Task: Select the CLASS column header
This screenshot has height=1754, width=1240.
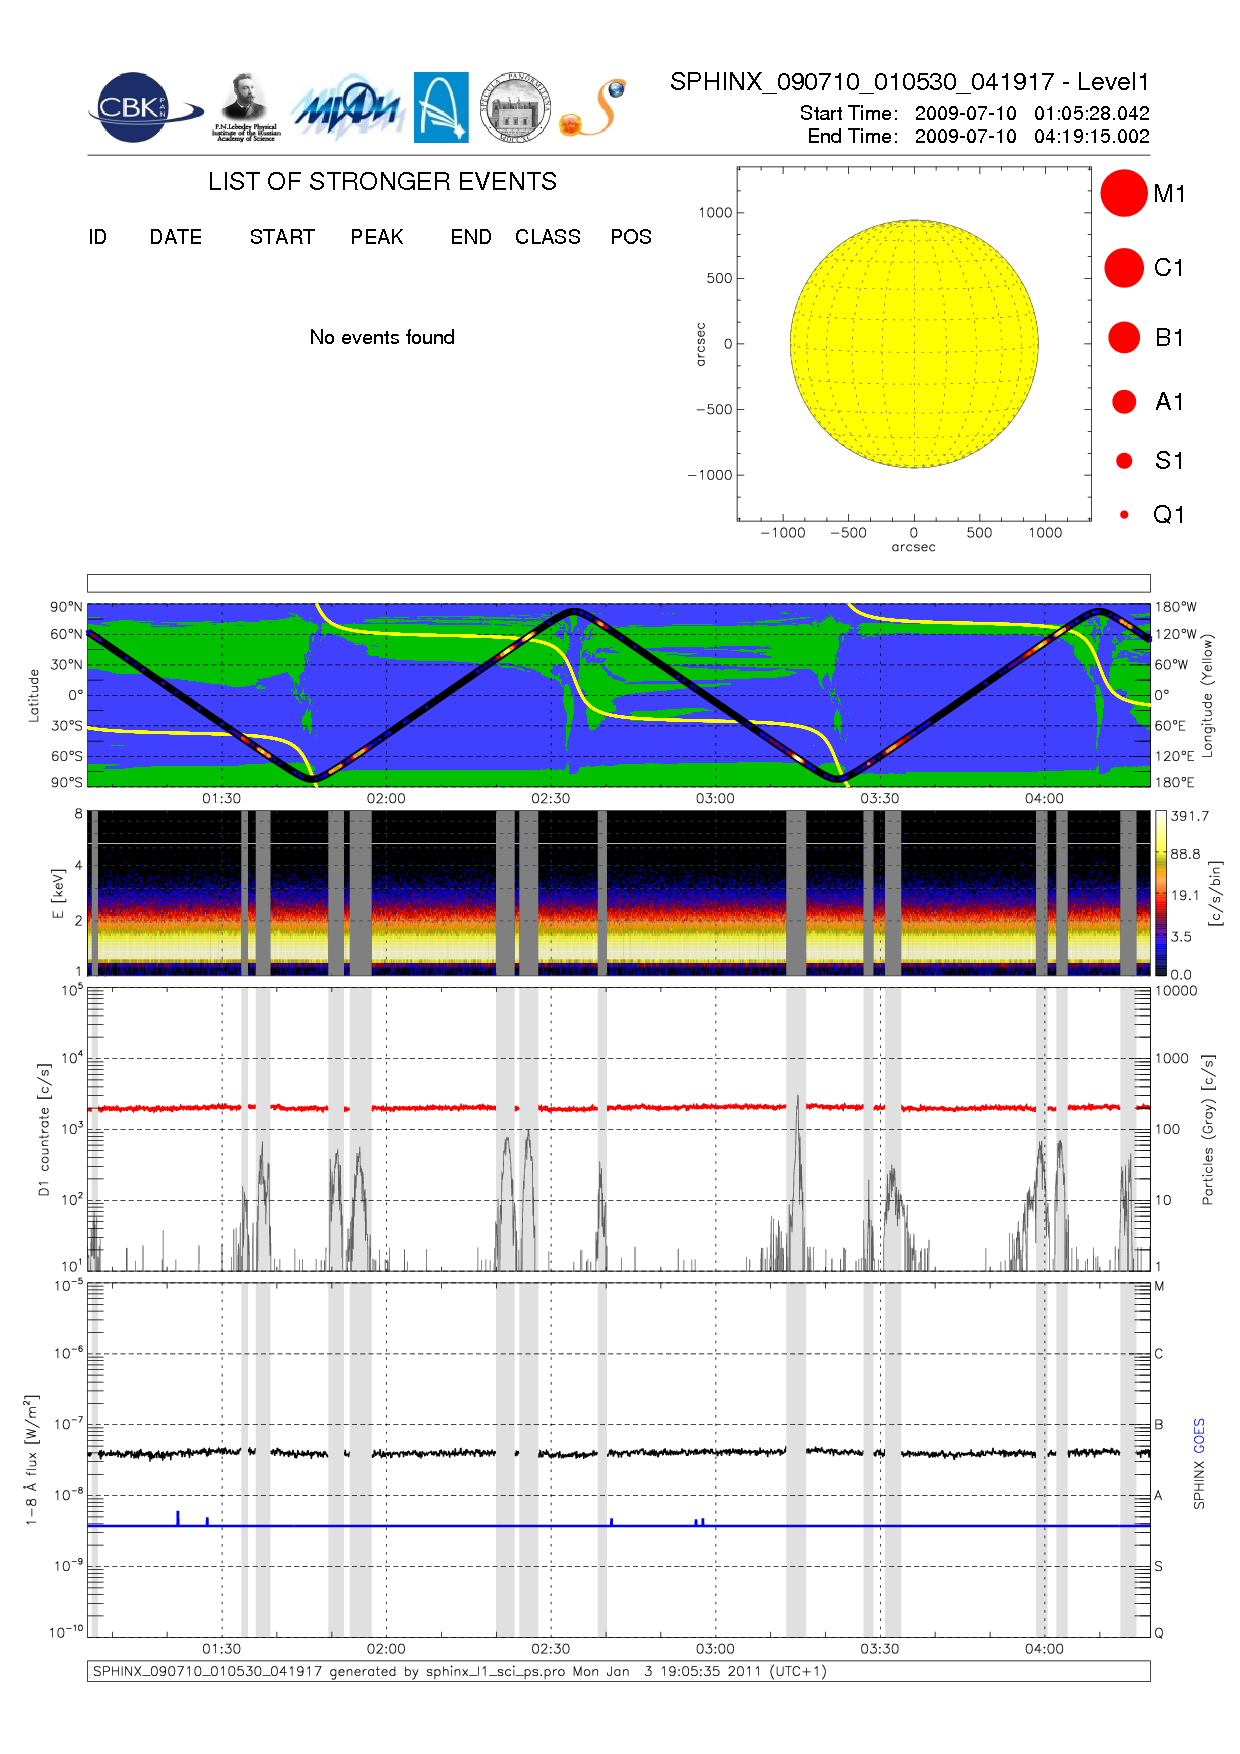Action: (x=547, y=237)
